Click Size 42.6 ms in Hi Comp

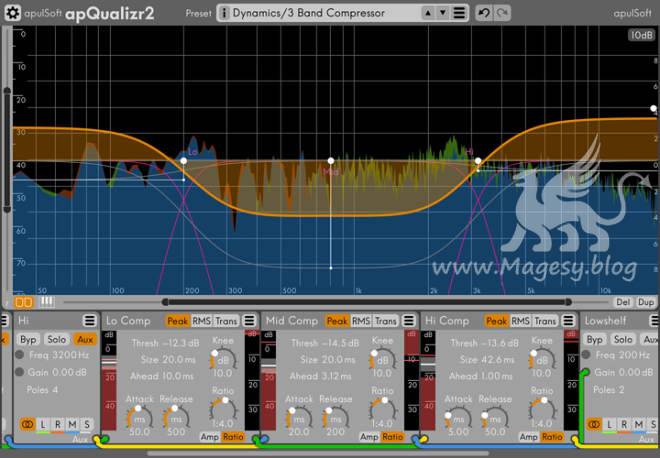pyautogui.click(x=487, y=360)
